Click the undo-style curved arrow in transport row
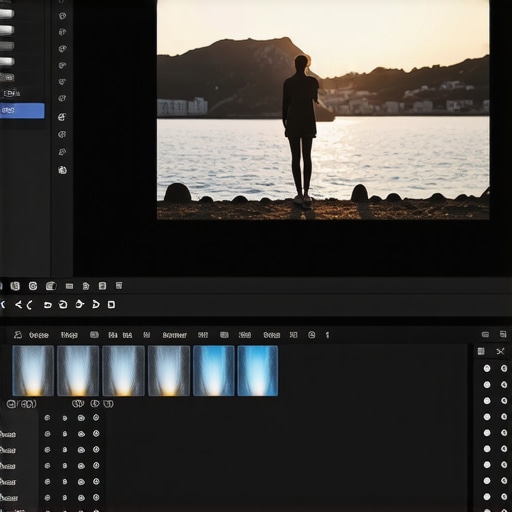The width and height of the screenshot is (512, 512). (x=48, y=305)
